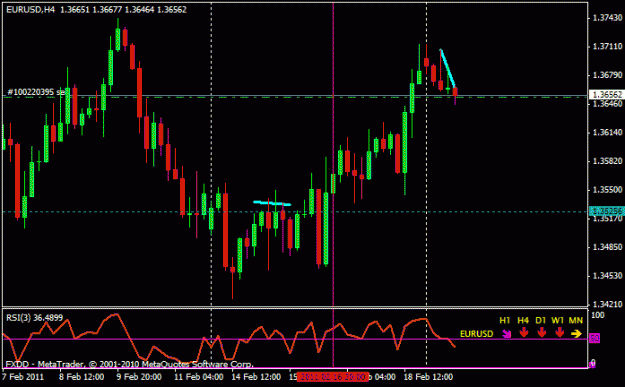Image resolution: width=625 pixels, height=387 pixels.
Task: Click the 11 Feb 04:00 date label
Action: tap(199, 377)
